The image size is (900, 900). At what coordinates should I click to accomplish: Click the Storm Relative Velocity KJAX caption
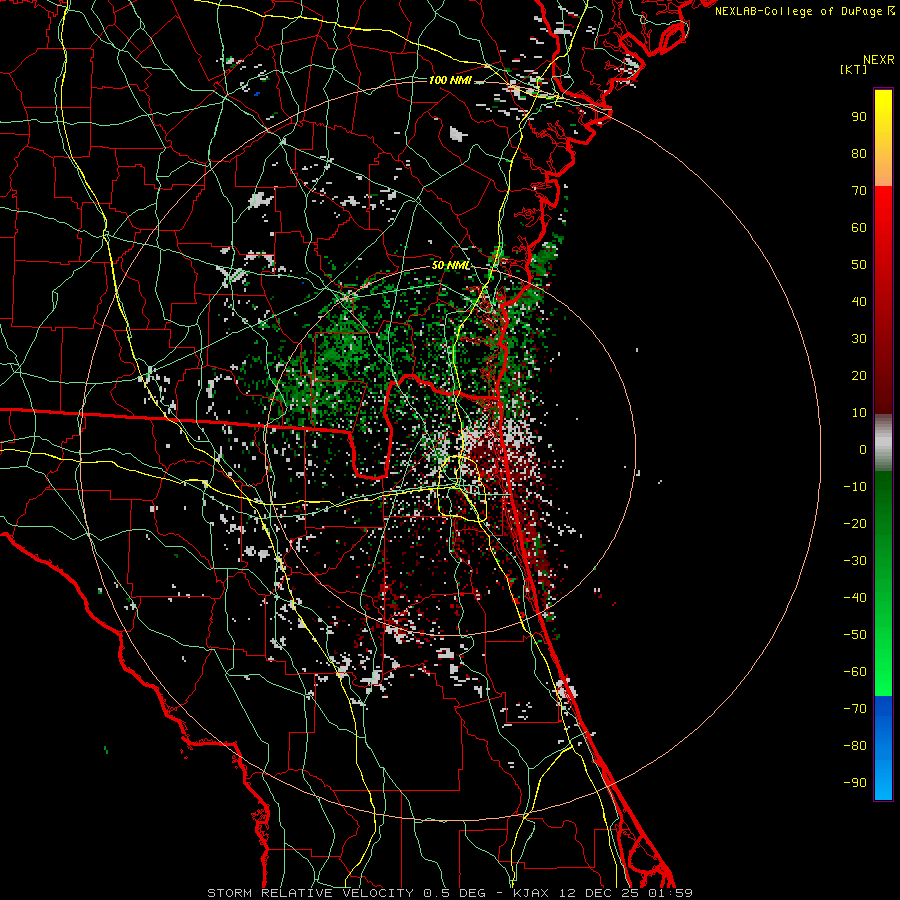pos(450,893)
